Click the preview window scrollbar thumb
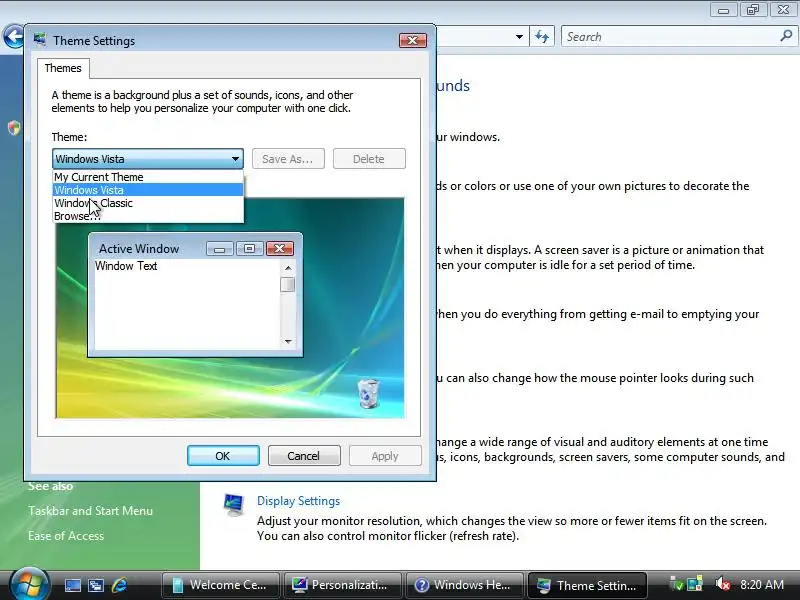Viewport: 800px width, 600px height. click(288, 284)
